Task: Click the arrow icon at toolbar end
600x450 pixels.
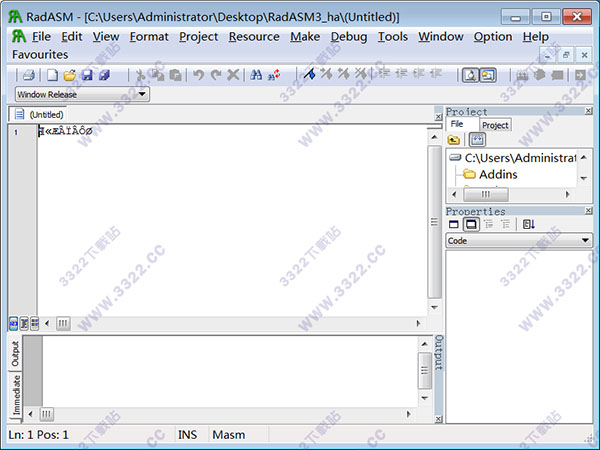Action: [x=580, y=75]
